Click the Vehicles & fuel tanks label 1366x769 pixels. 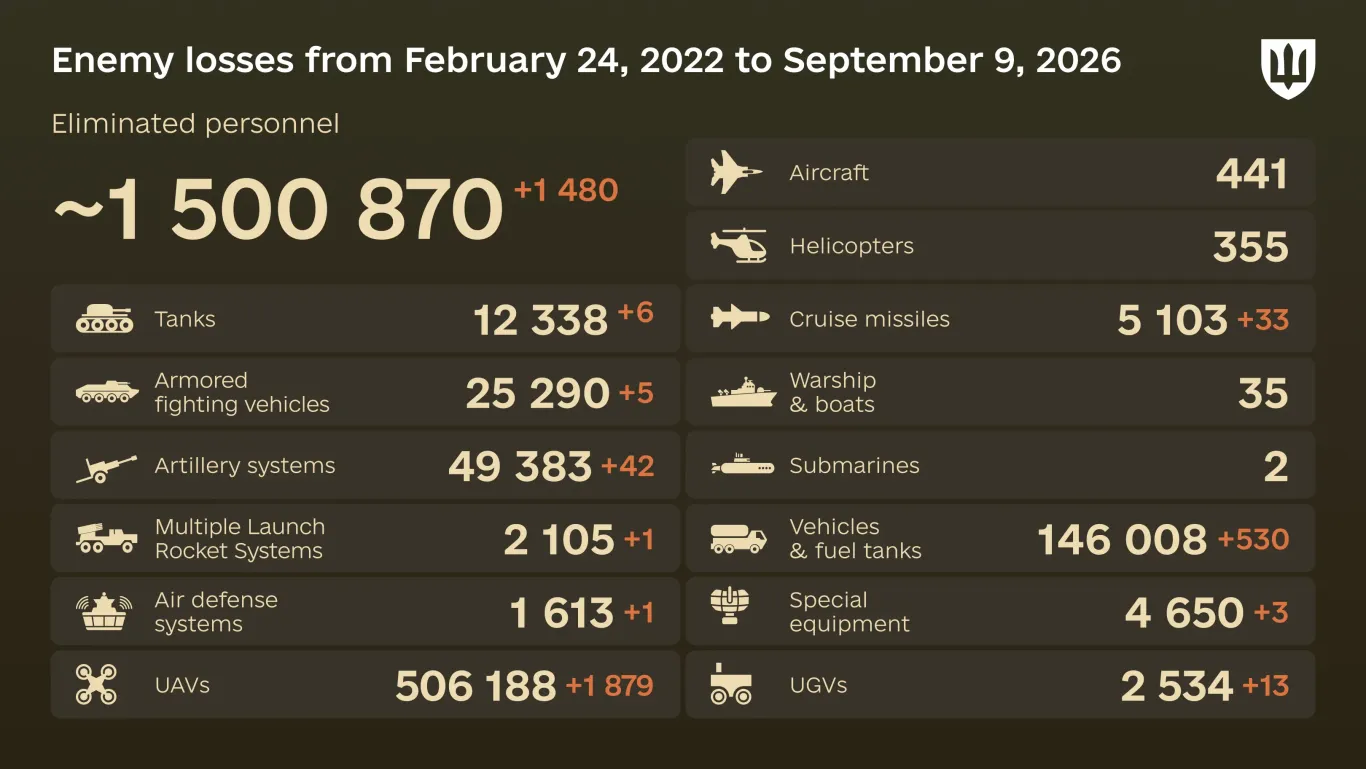(x=855, y=539)
